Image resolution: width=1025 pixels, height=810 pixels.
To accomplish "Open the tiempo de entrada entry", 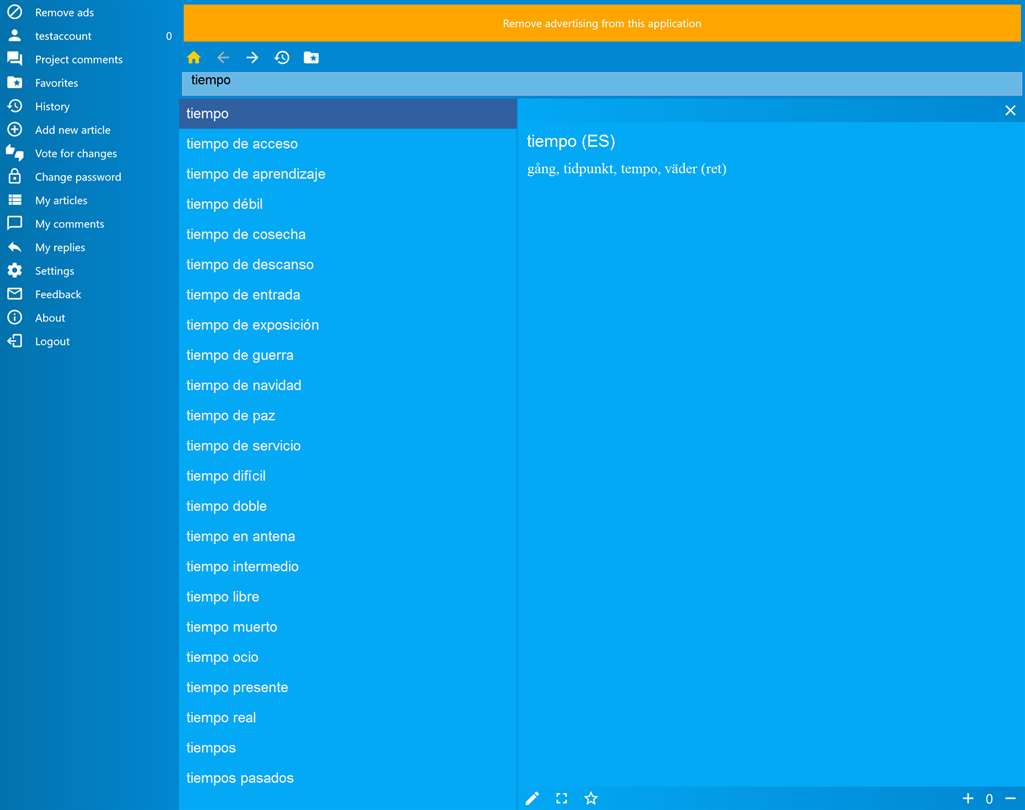I will tap(348, 294).
